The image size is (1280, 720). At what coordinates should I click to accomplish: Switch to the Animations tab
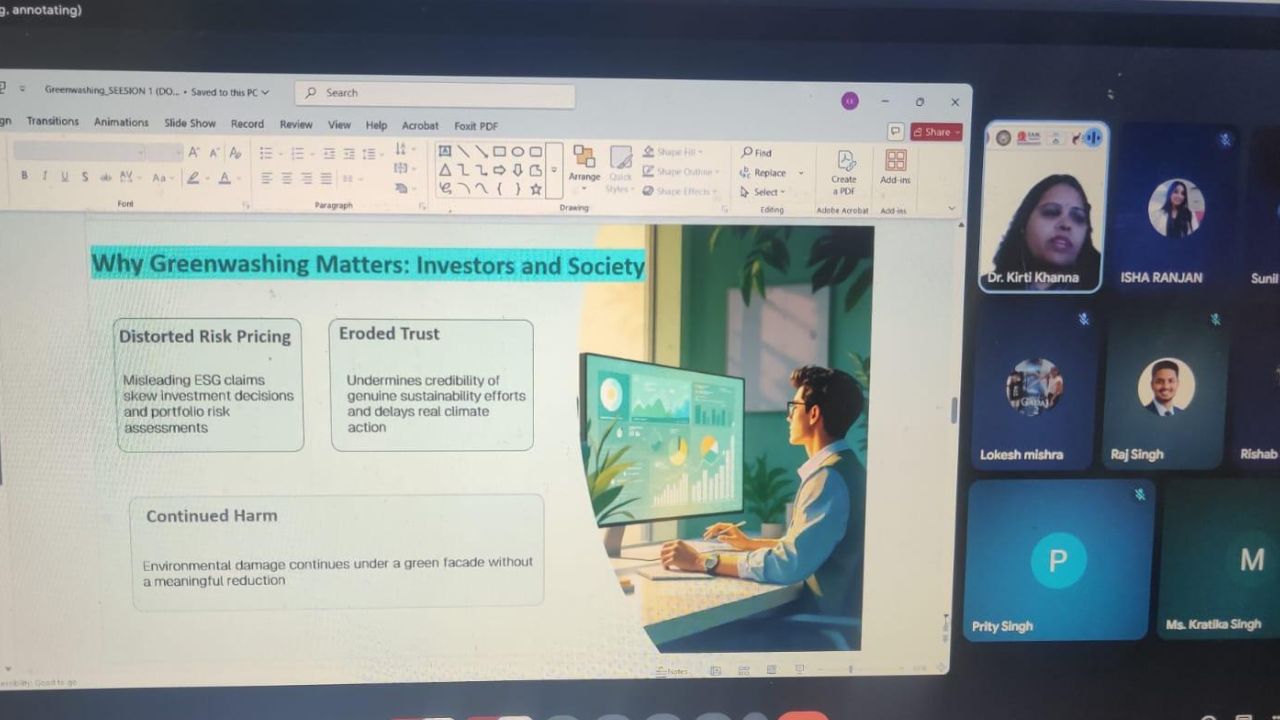[121, 122]
